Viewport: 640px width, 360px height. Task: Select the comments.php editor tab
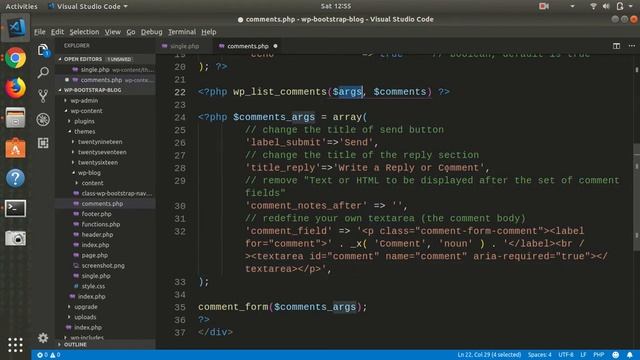(248, 46)
